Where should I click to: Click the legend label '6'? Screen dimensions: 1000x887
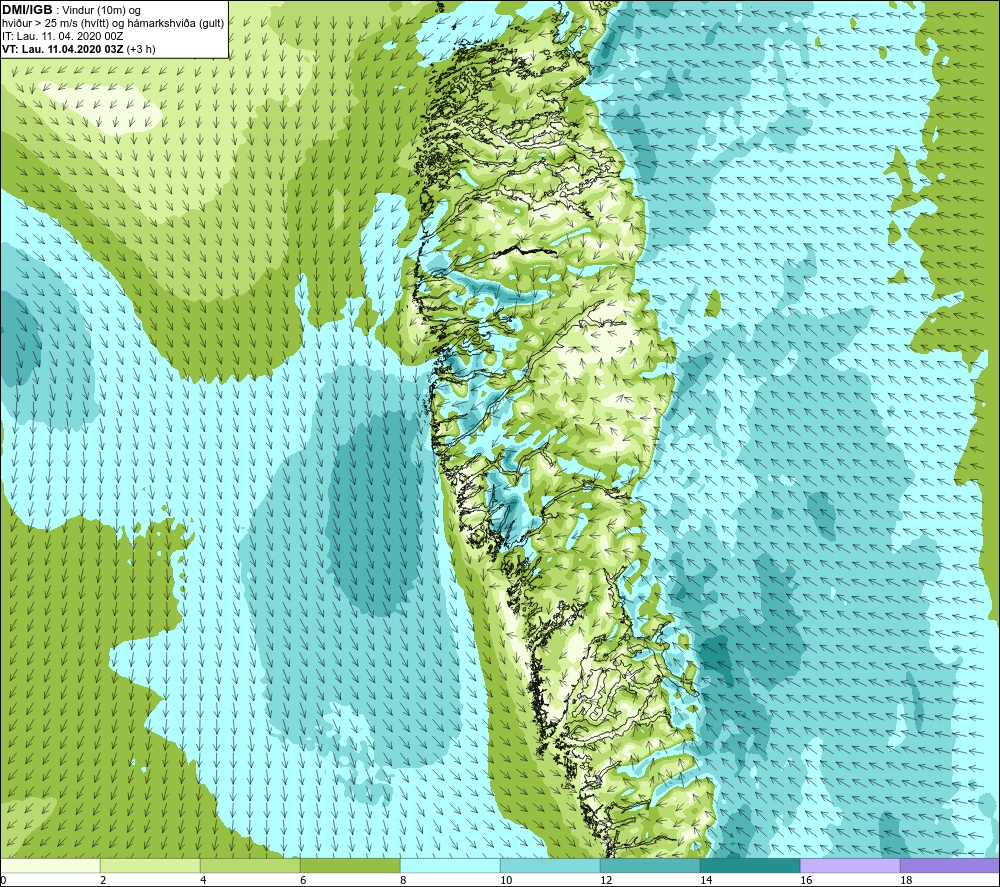[304, 880]
